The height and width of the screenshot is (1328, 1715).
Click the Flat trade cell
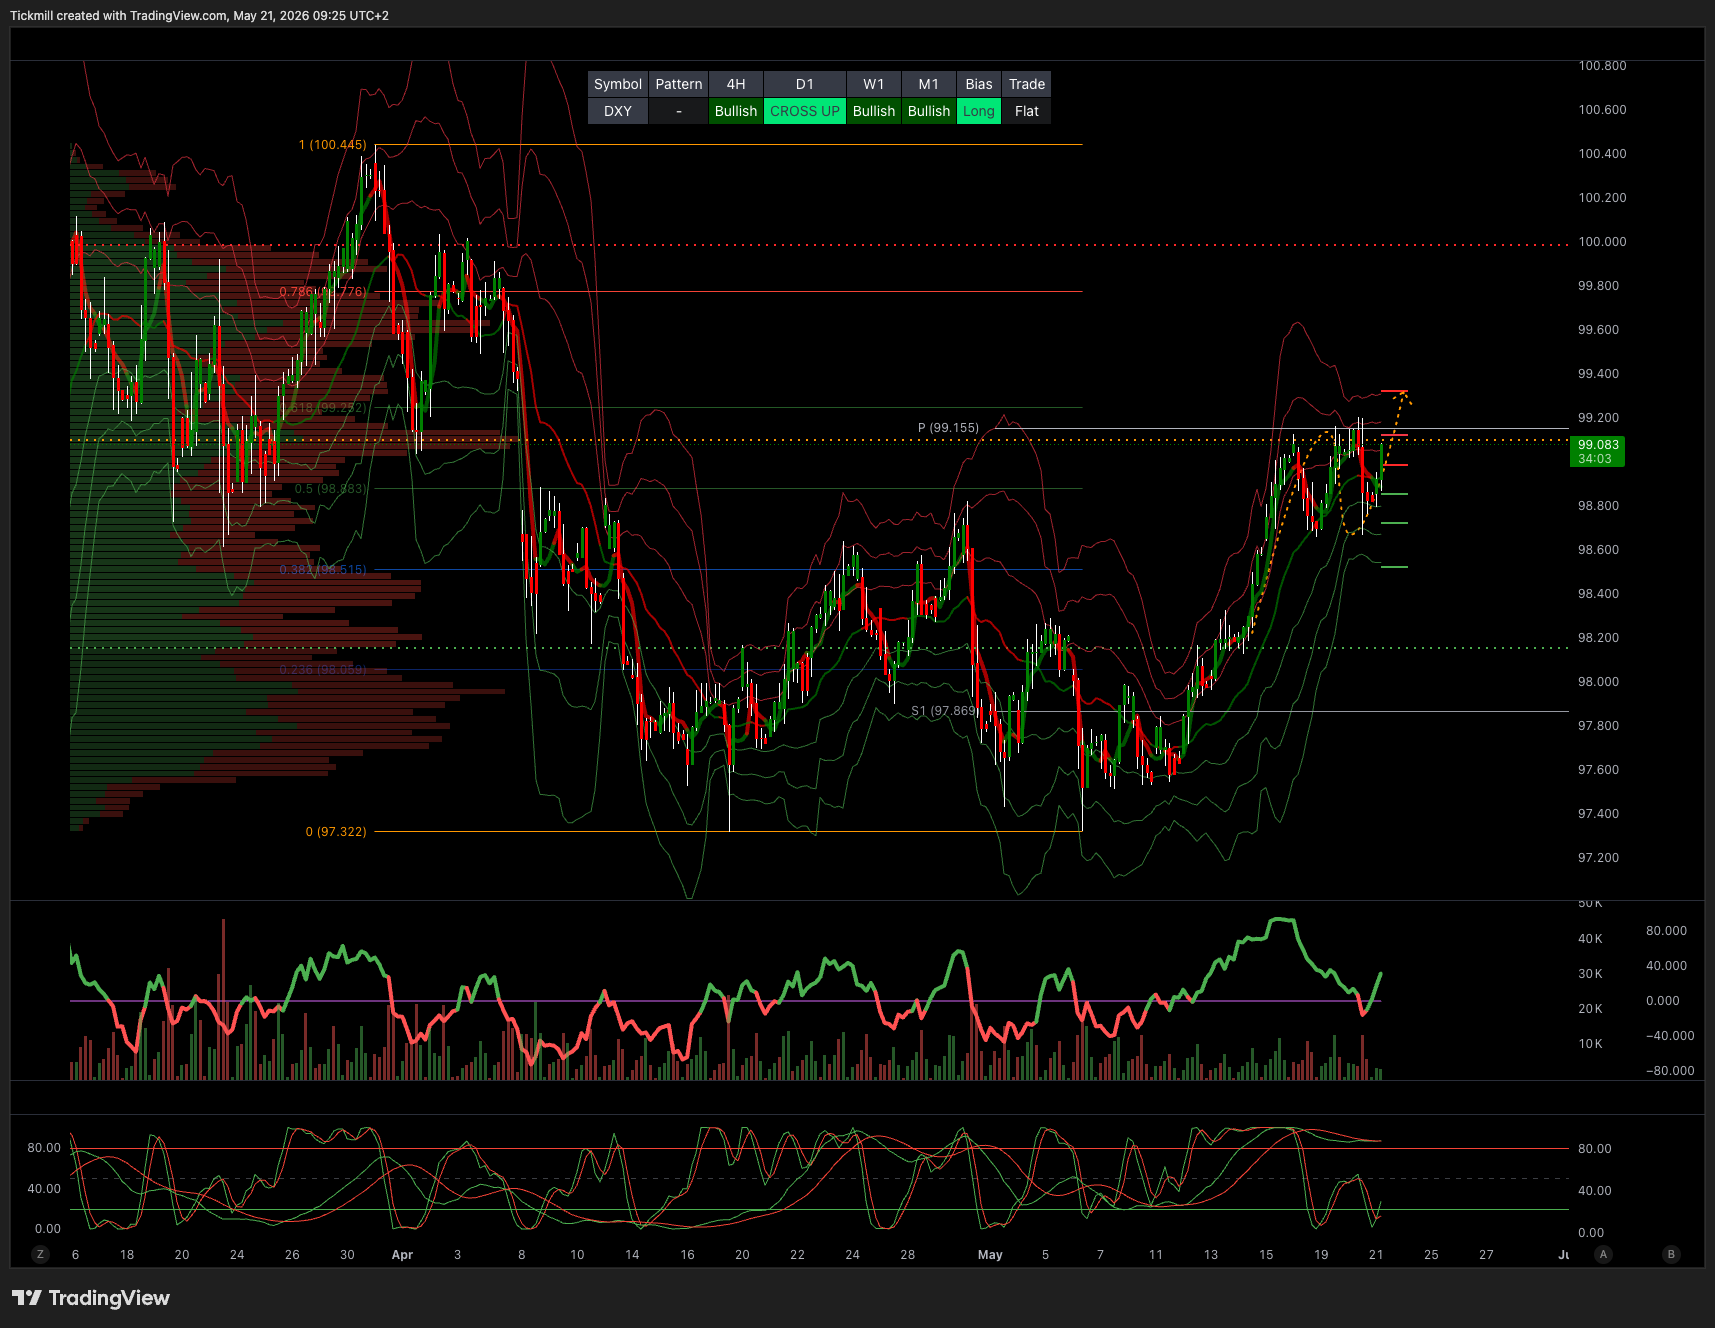(x=1027, y=111)
